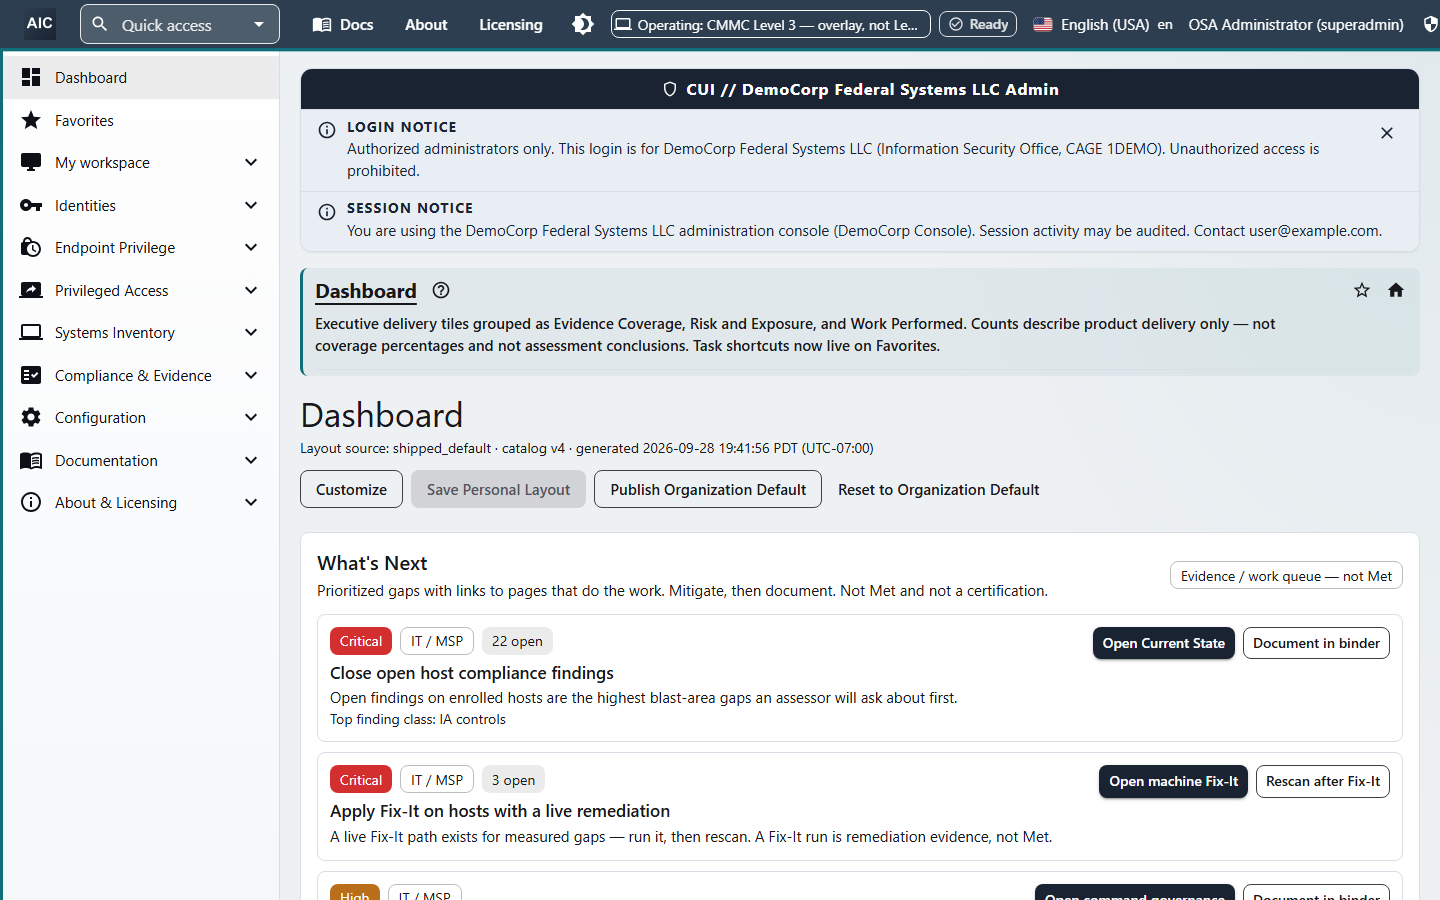Viewport: 1440px width, 900px height.
Task: Click the Documentation book icon in the sidebar
Action: 31,460
